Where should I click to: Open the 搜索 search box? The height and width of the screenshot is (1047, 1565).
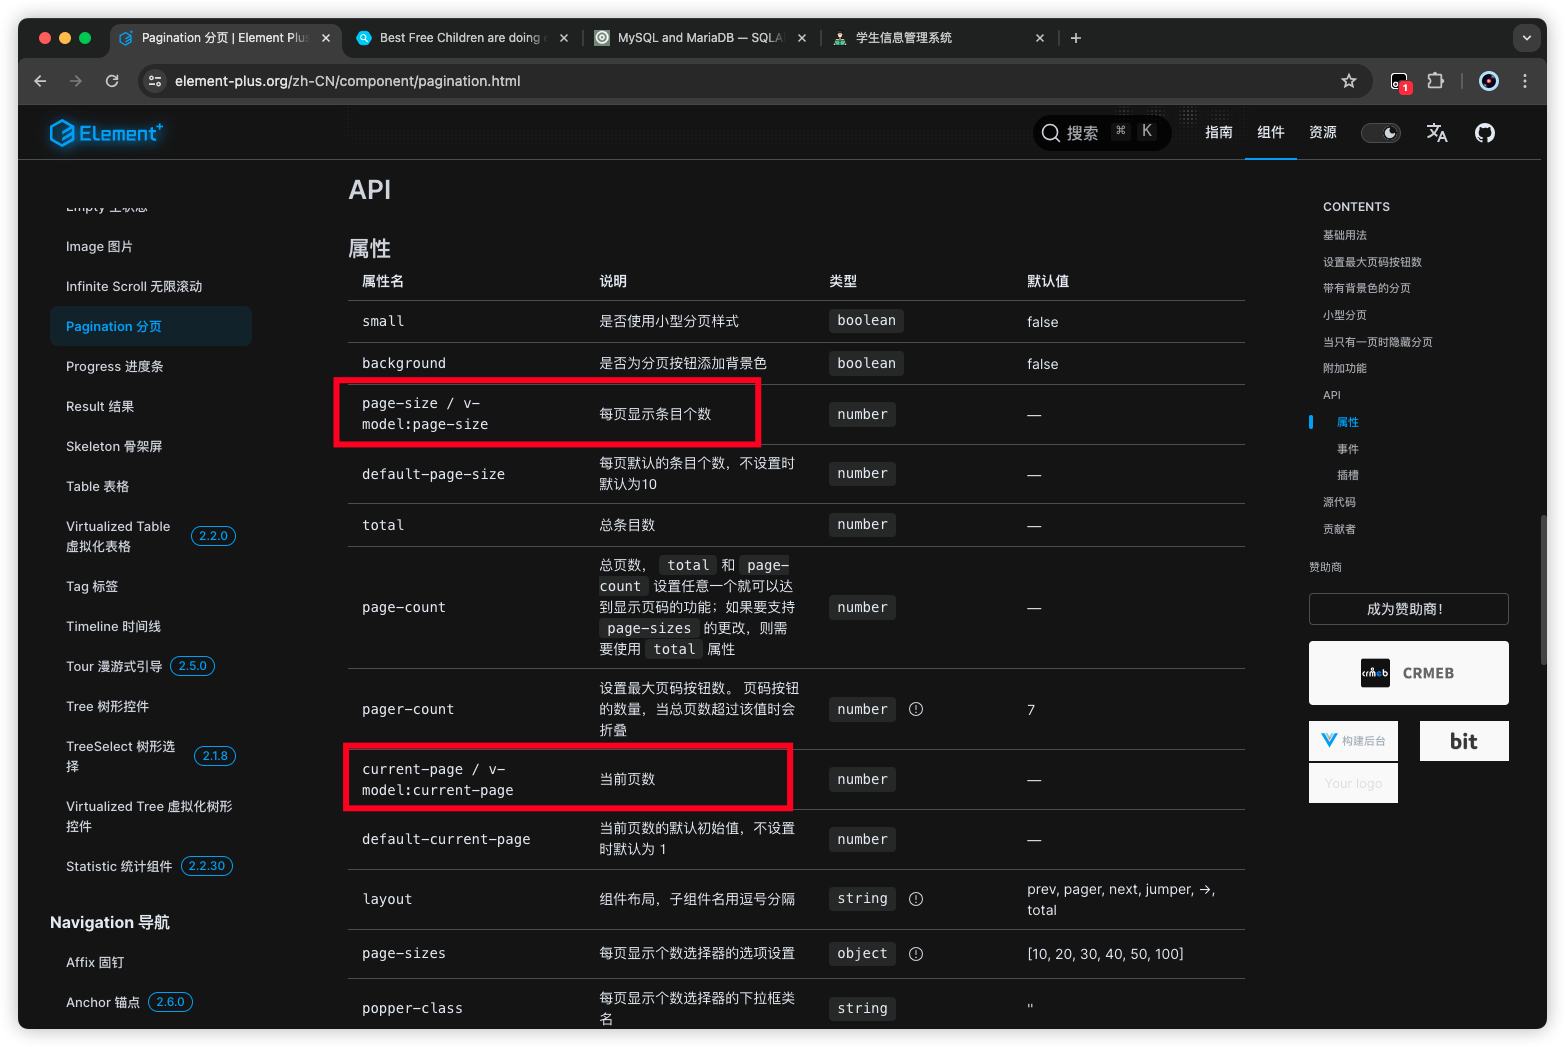click(x=1101, y=132)
